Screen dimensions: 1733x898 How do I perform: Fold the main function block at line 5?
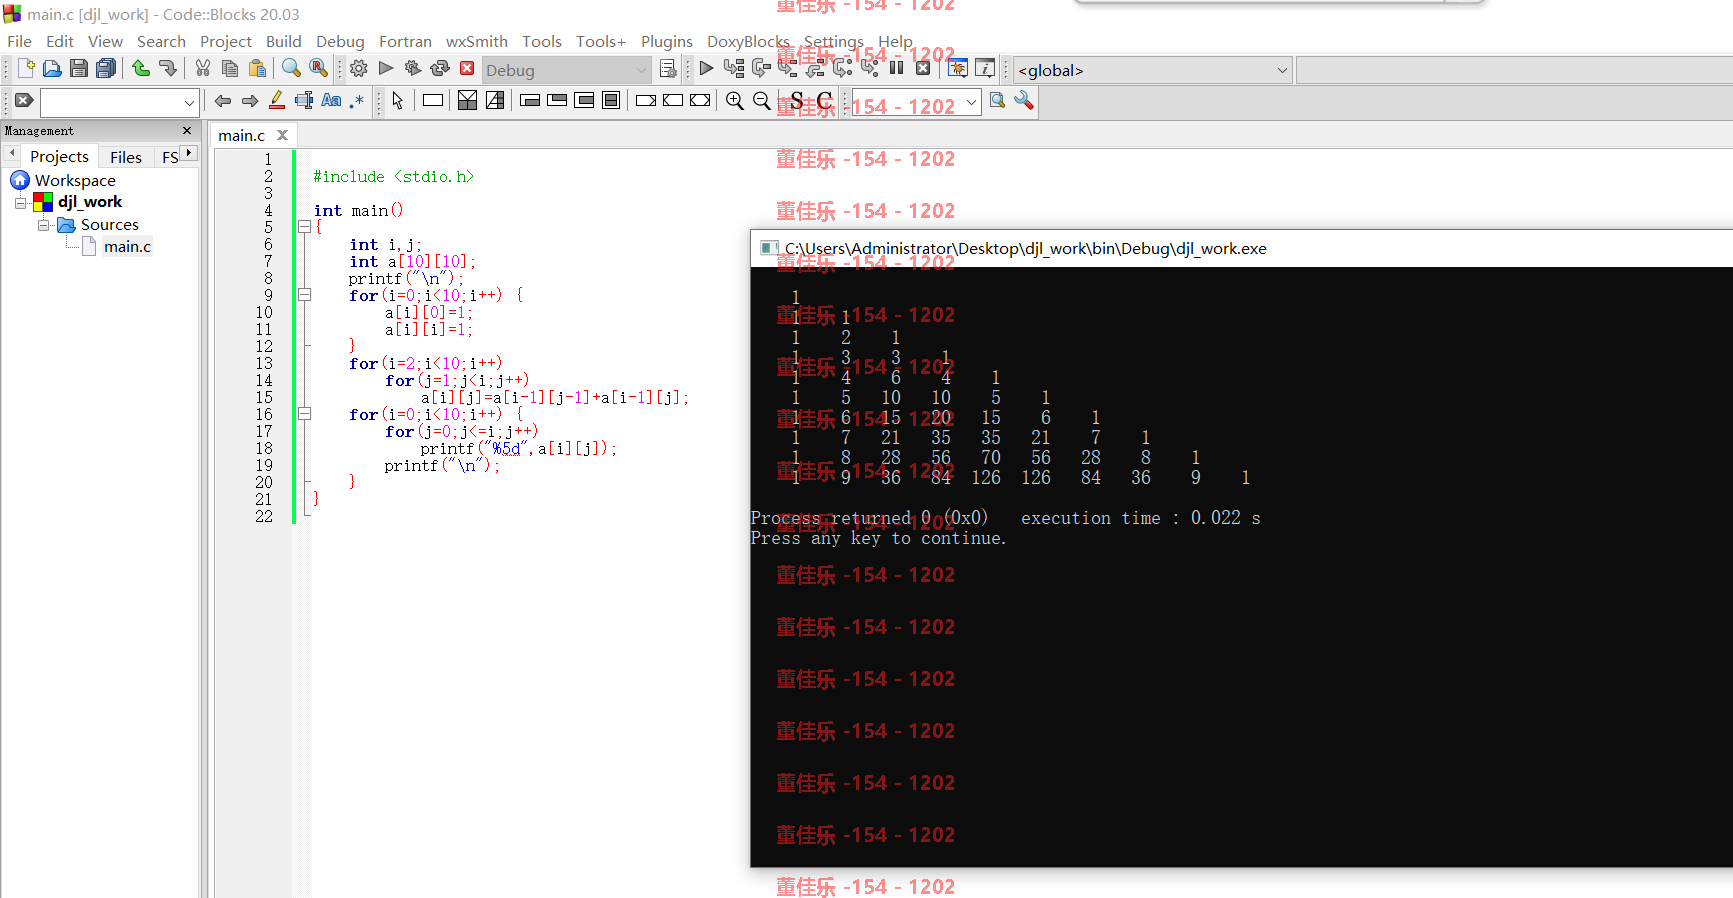coord(304,227)
